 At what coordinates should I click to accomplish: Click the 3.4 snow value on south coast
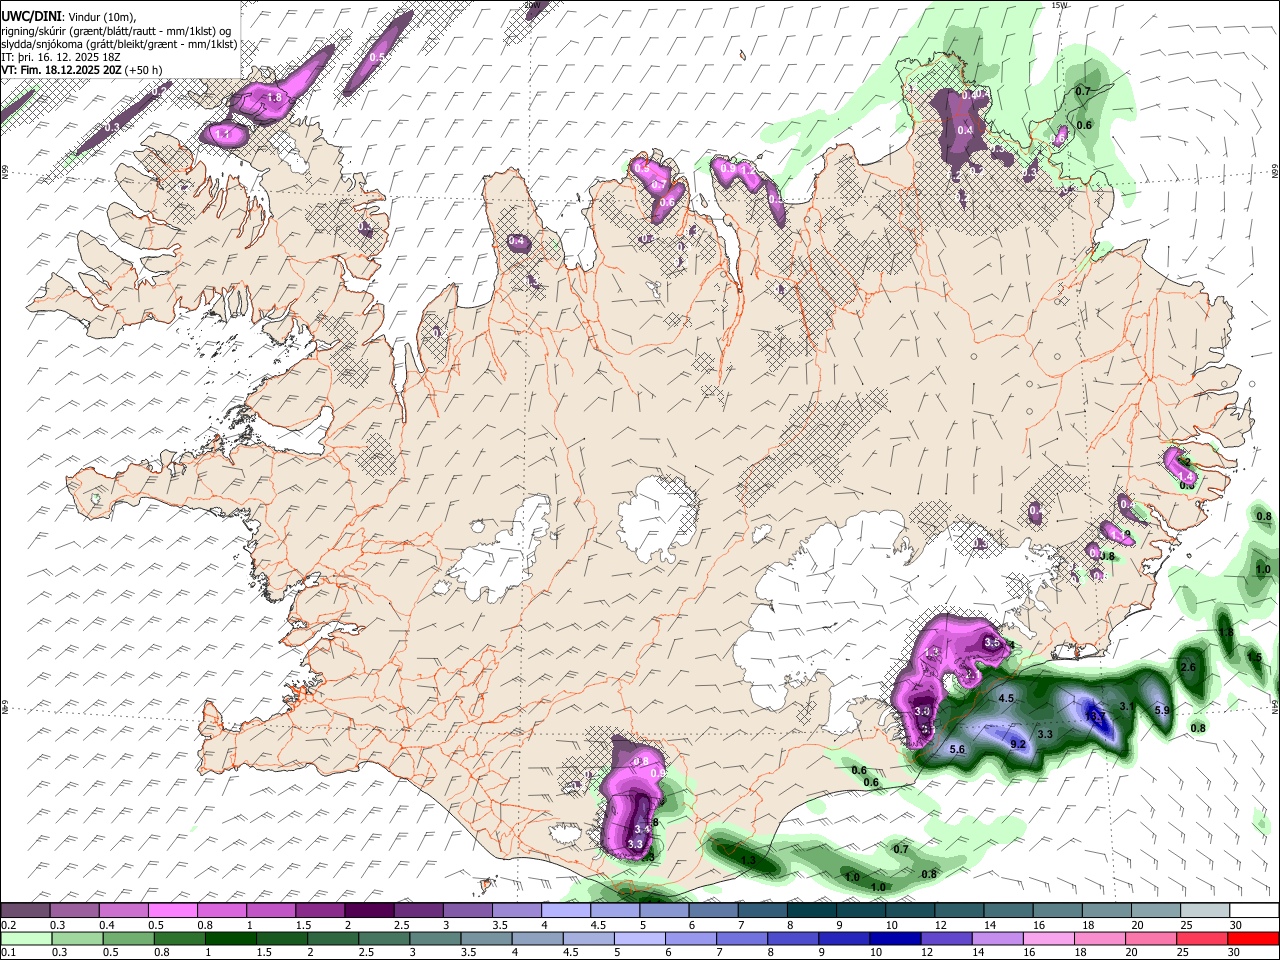point(642,829)
